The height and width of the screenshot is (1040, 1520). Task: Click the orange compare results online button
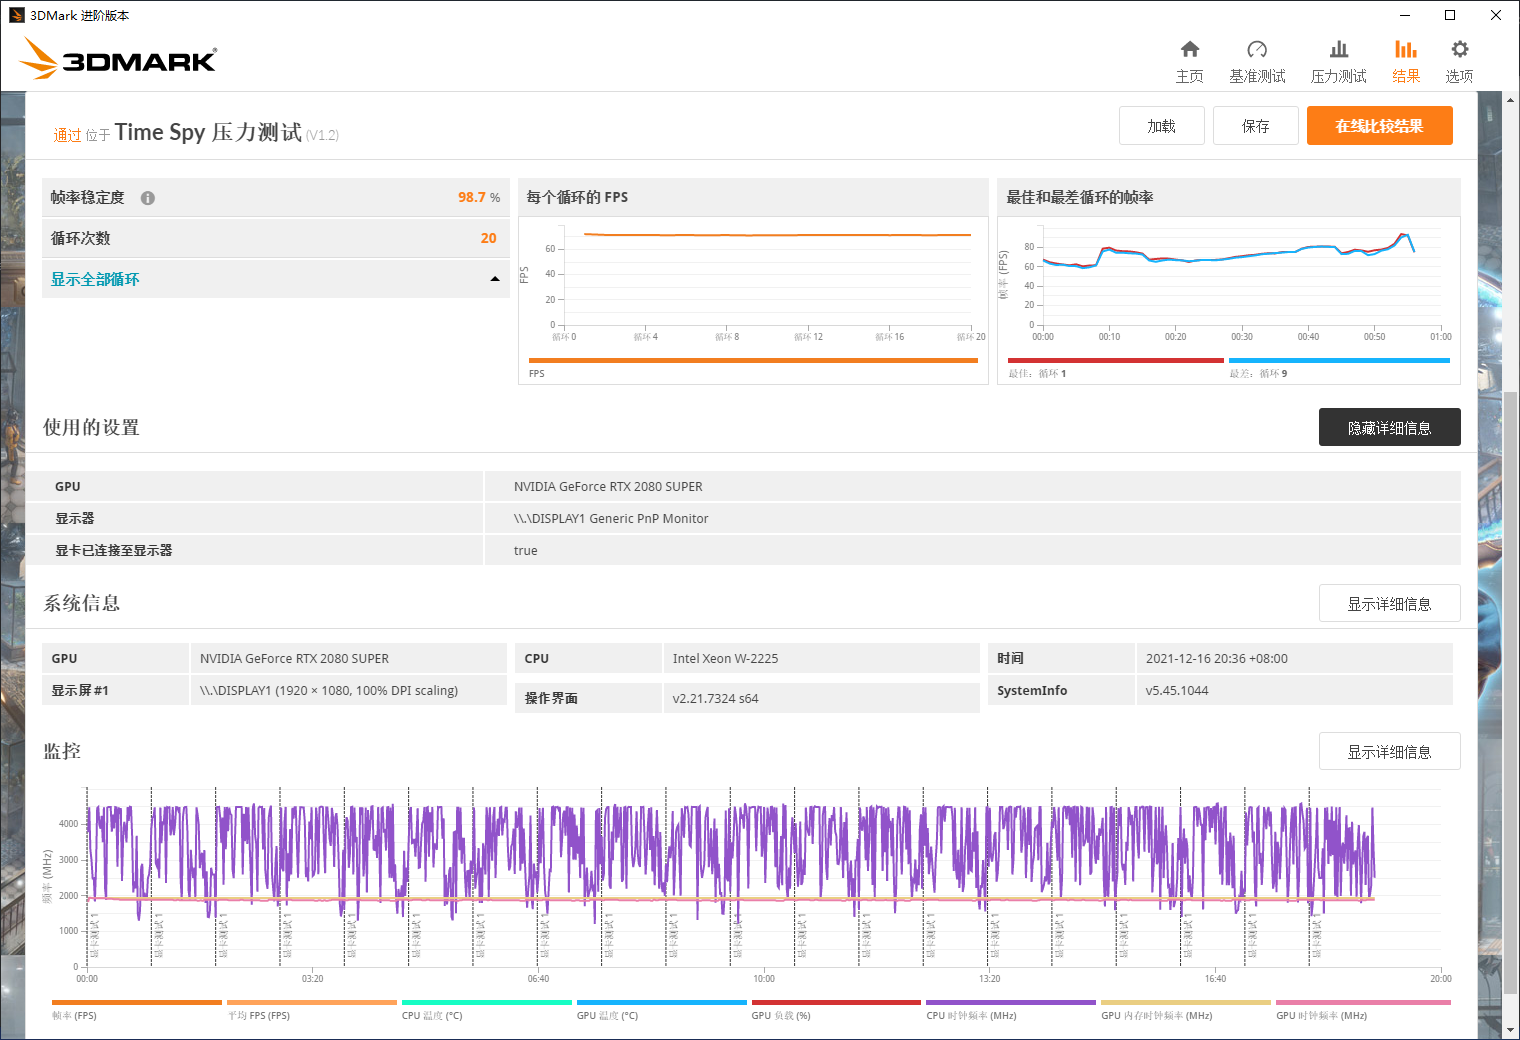tap(1379, 126)
